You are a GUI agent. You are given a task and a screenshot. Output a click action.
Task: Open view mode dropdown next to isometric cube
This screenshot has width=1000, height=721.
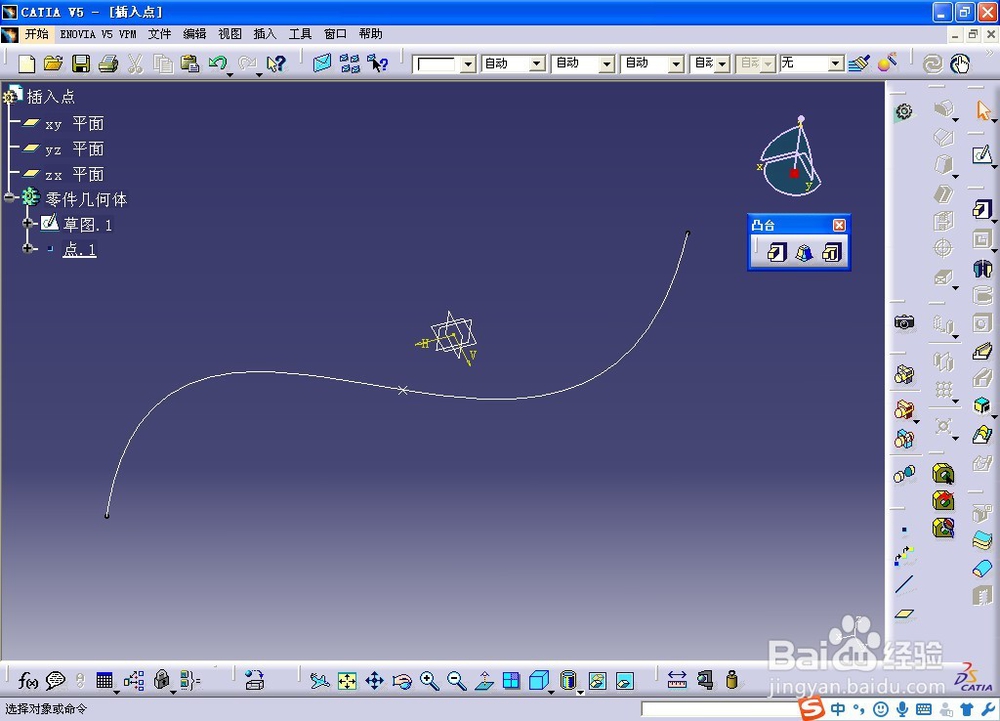click(x=551, y=692)
